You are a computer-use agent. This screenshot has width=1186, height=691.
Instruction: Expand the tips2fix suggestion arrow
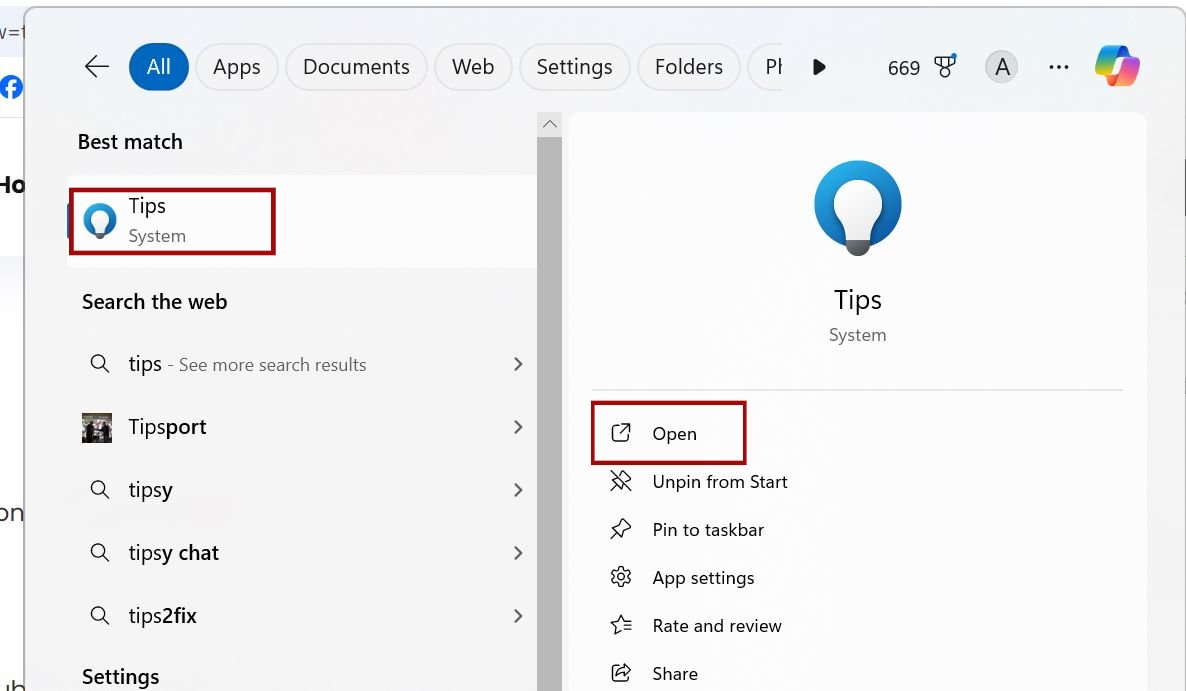pyautogui.click(x=518, y=616)
